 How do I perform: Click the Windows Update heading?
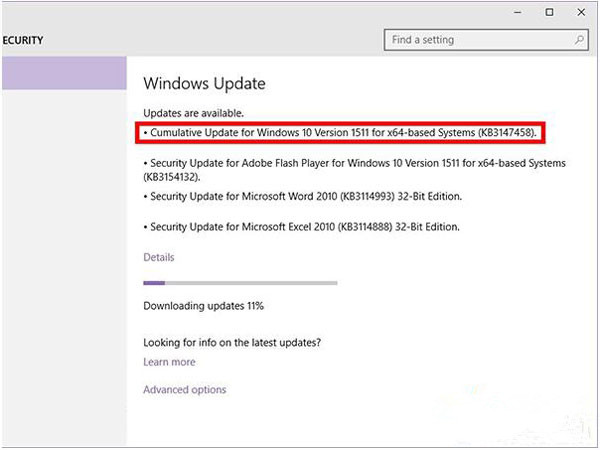pyautogui.click(x=205, y=84)
